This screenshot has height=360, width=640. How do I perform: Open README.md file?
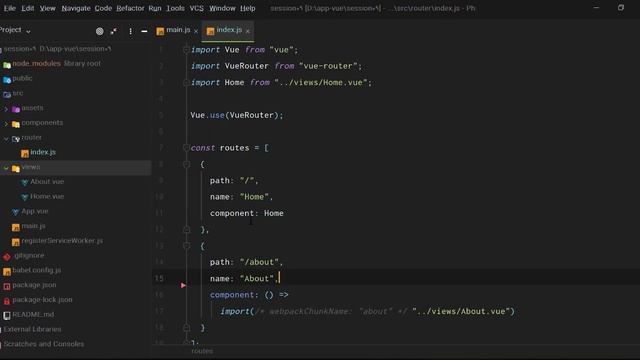tap(33, 314)
